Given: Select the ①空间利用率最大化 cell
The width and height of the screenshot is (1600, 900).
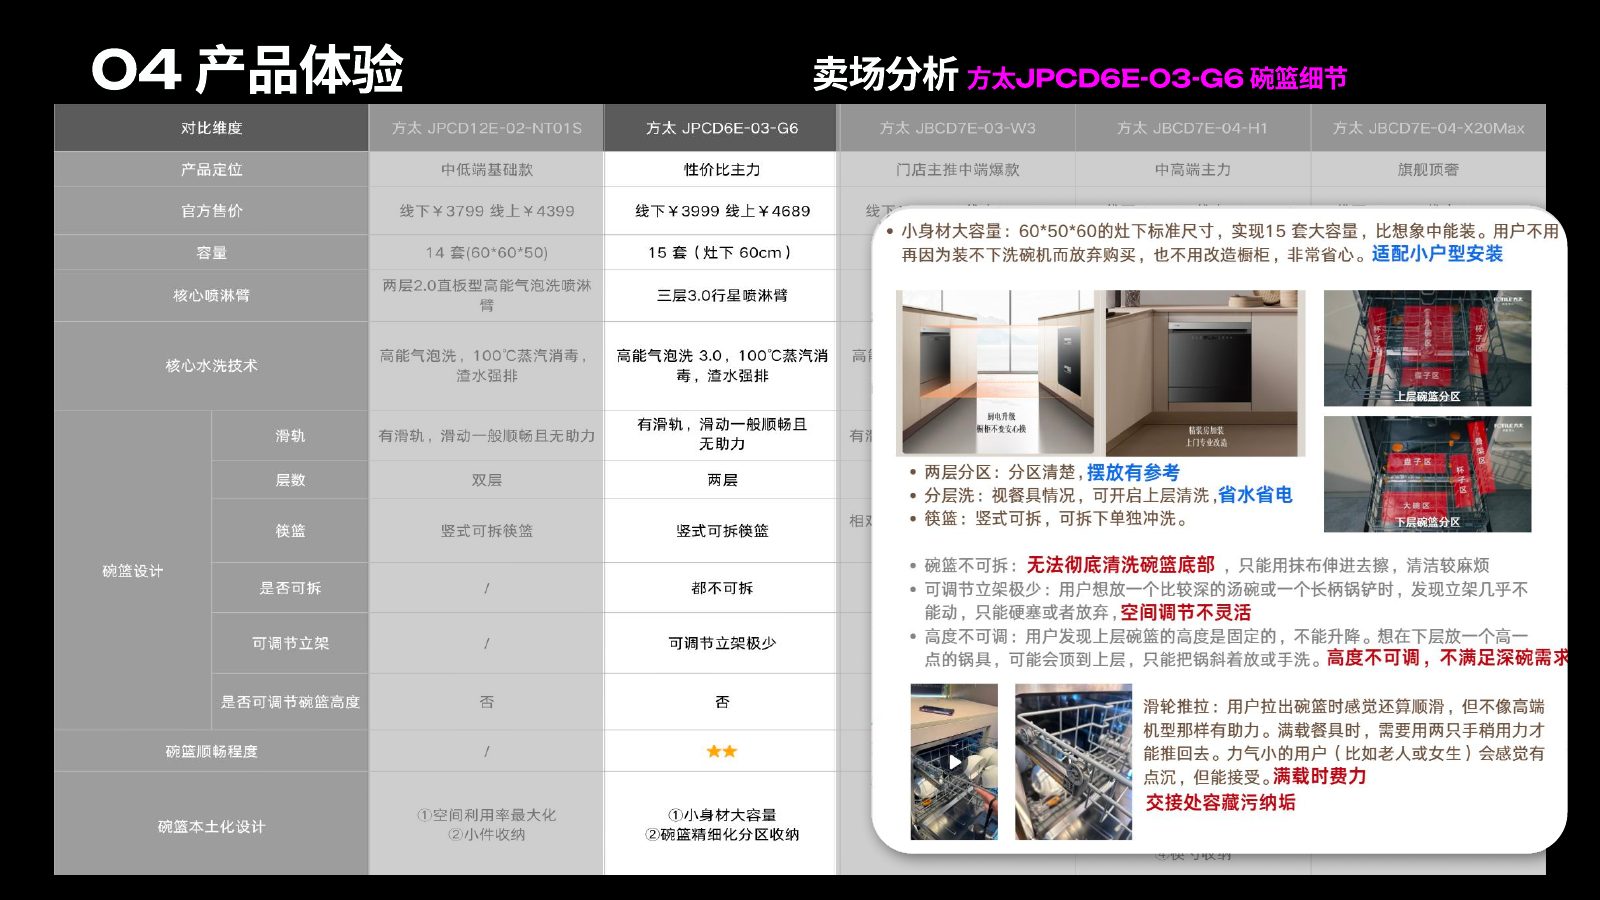Looking at the screenshot, I should click(486, 824).
